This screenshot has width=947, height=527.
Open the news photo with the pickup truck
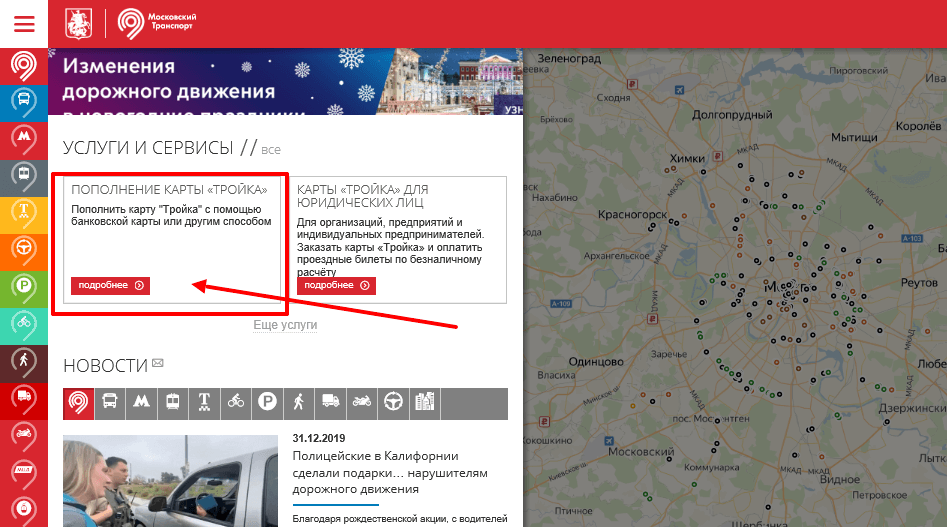pyautogui.click(x=170, y=481)
